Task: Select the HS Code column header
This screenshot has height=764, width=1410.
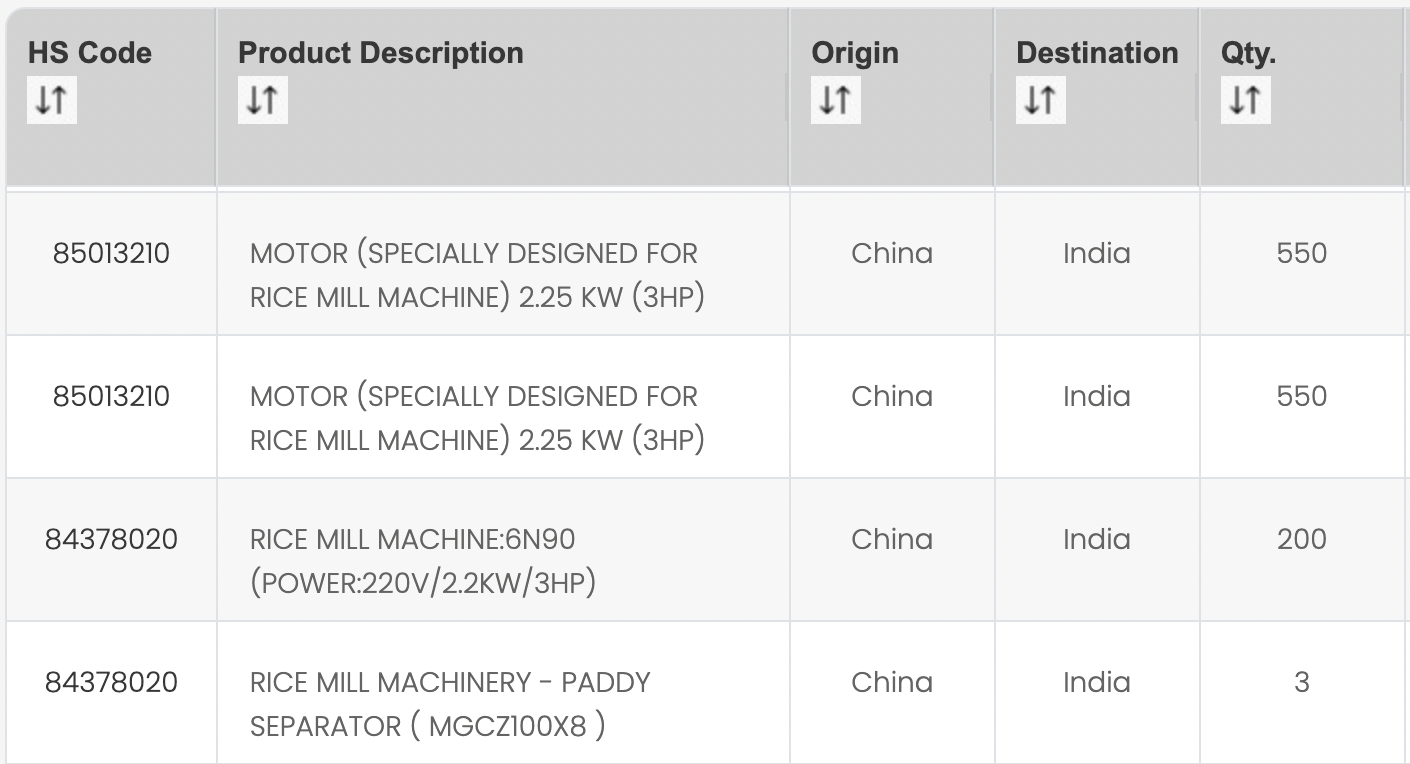Action: (x=90, y=53)
